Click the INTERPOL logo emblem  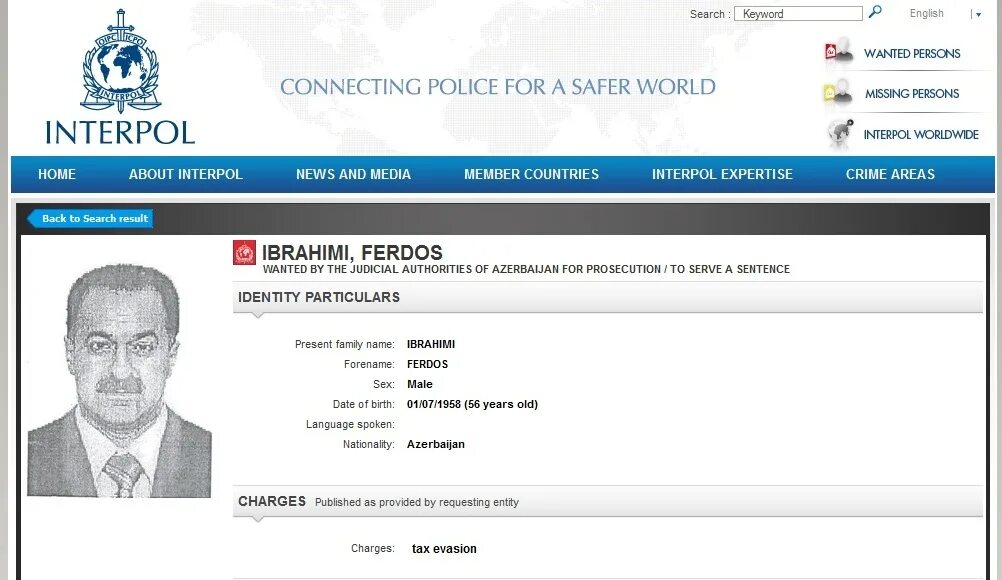[120, 61]
